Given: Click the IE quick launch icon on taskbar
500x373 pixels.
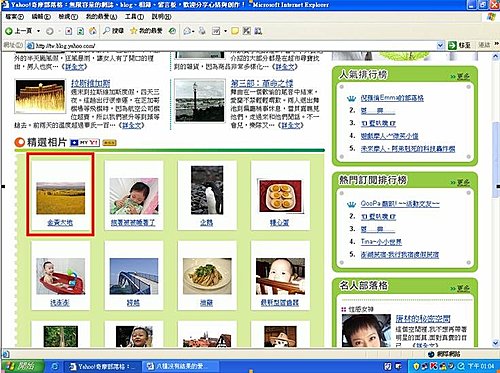Looking at the screenshot, I should click(x=55, y=367).
